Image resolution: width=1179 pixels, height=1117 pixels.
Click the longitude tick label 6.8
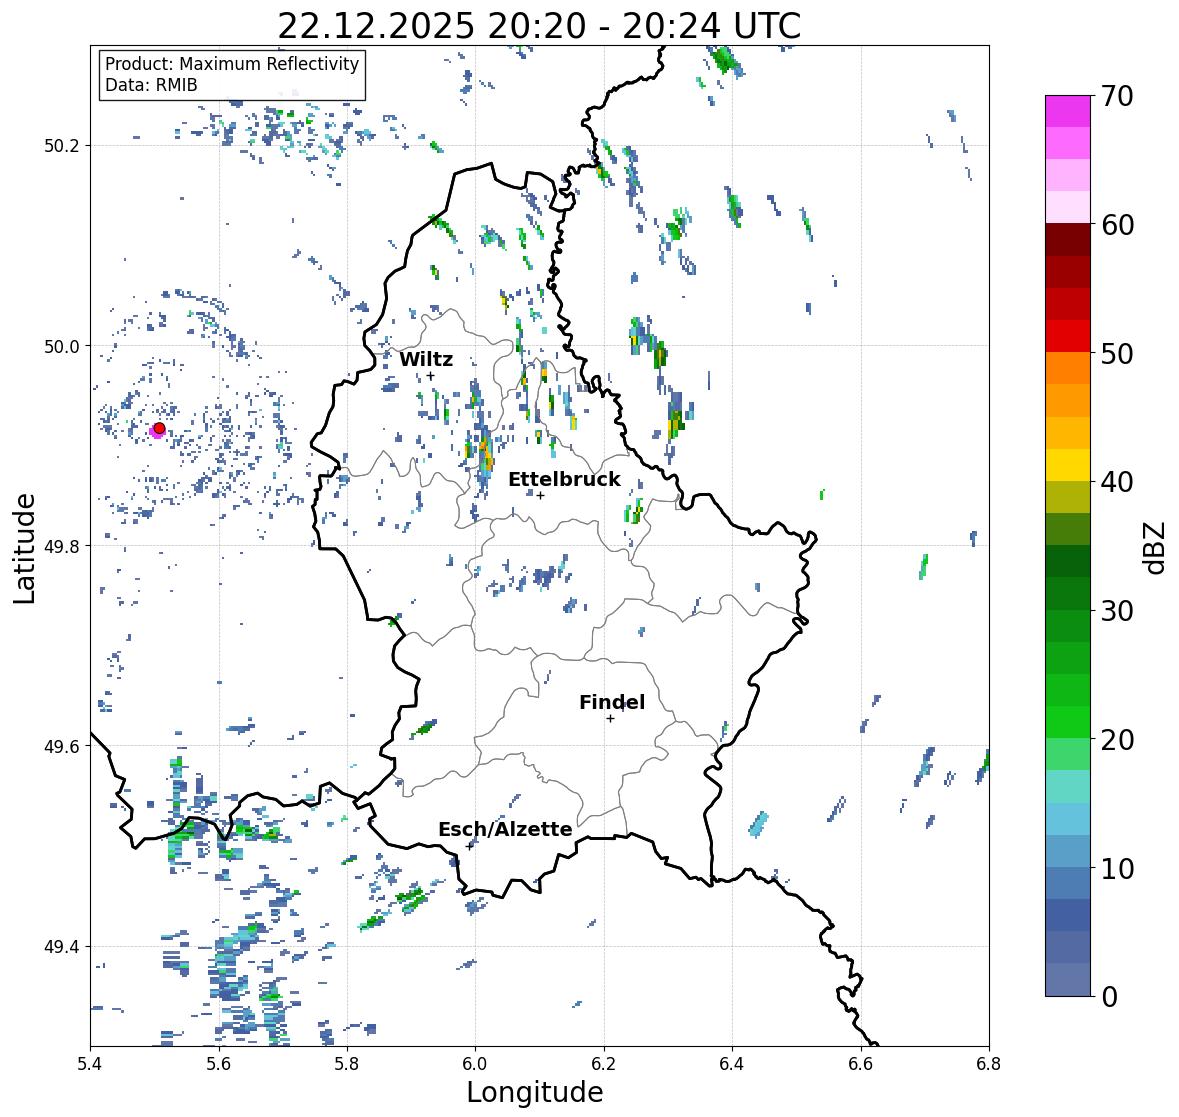[989, 1064]
